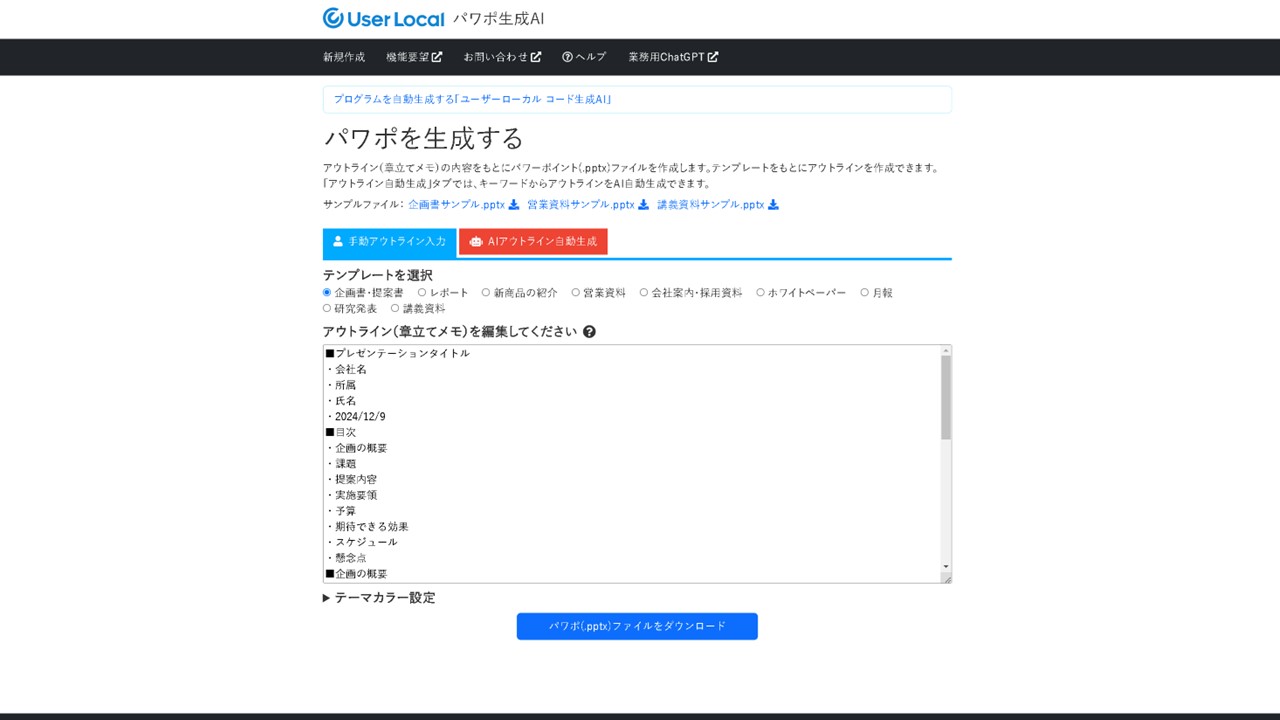Viewport: 1280px width, 720px height.
Task: Expand the テーマカラー設定 section
Action: [x=380, y=597]
